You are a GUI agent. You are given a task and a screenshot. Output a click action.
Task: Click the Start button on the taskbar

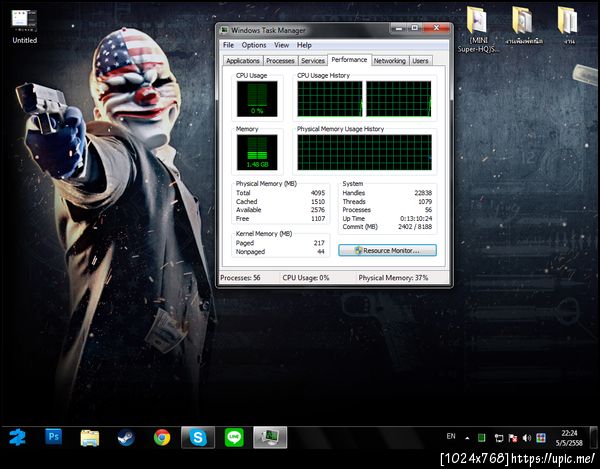(x=17, y=437)
